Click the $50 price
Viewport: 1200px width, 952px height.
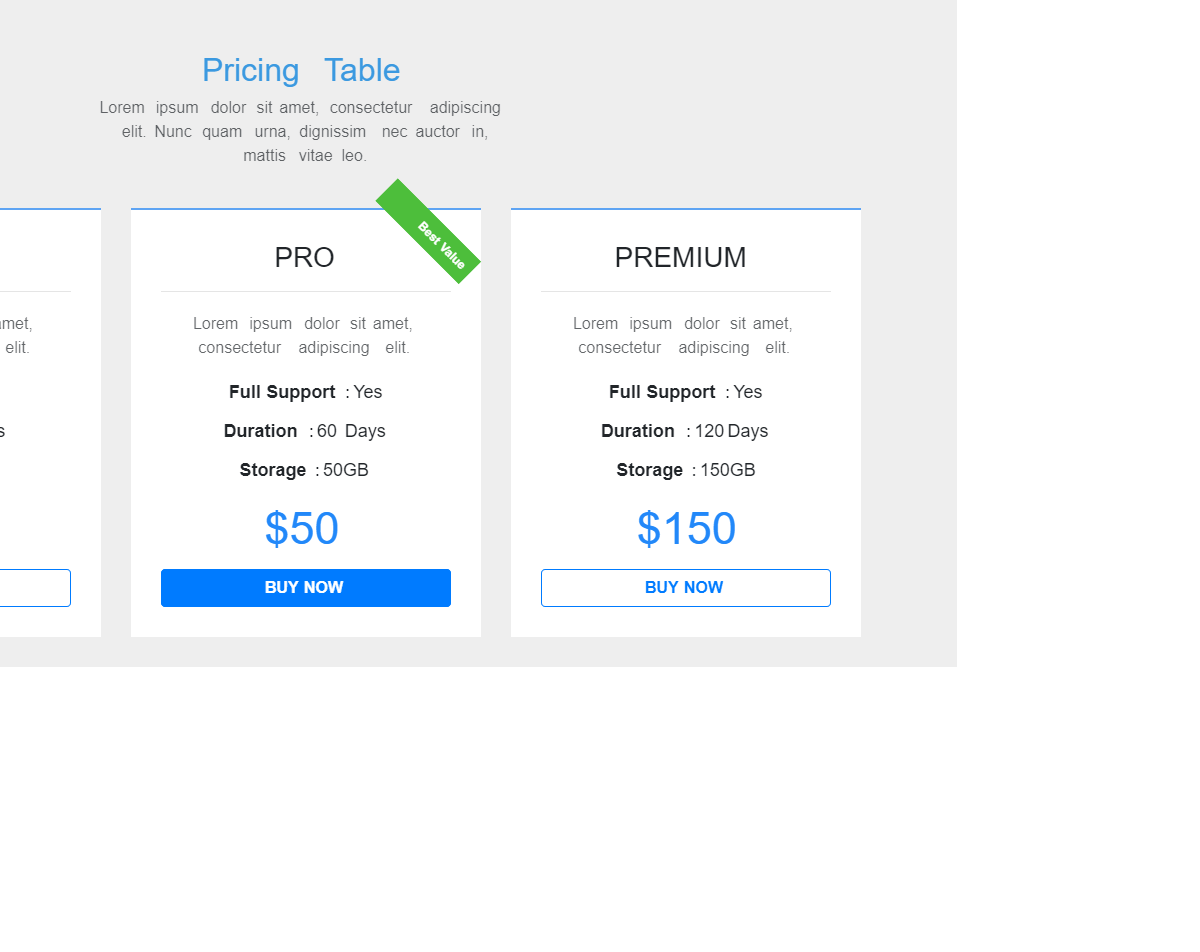(302, 529)
